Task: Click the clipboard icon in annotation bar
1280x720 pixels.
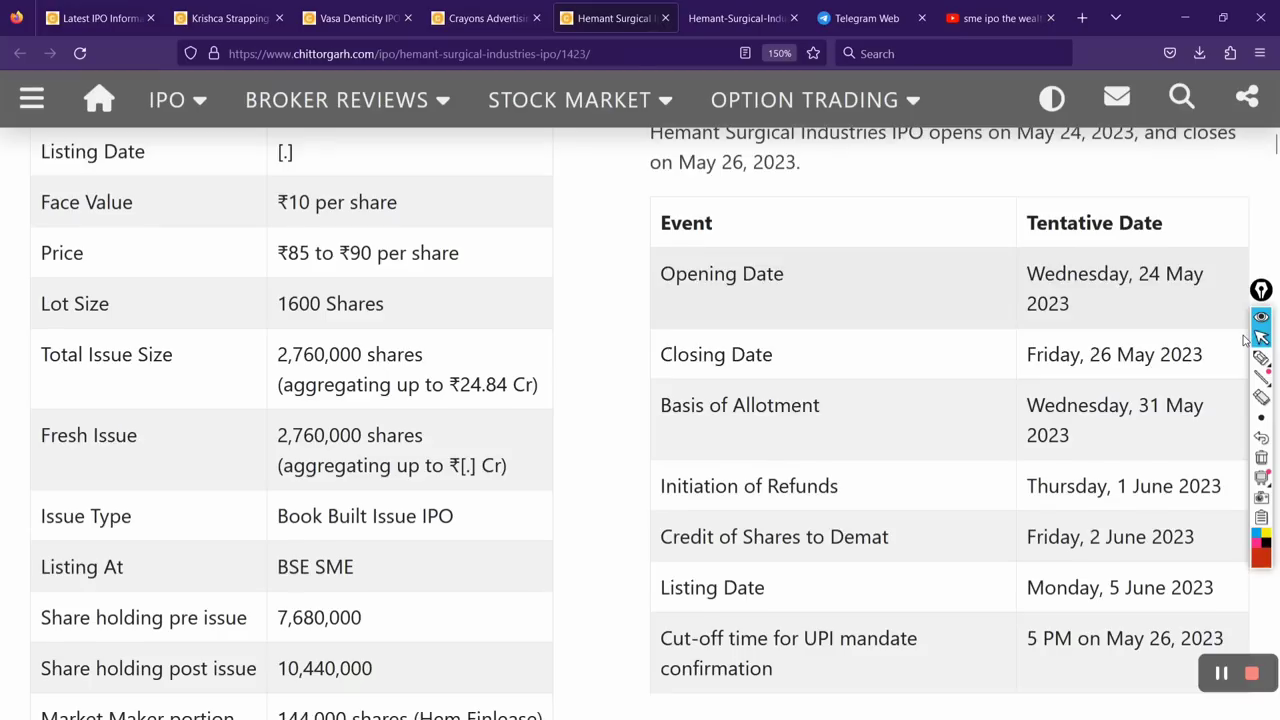Action: click(1261, 518)
